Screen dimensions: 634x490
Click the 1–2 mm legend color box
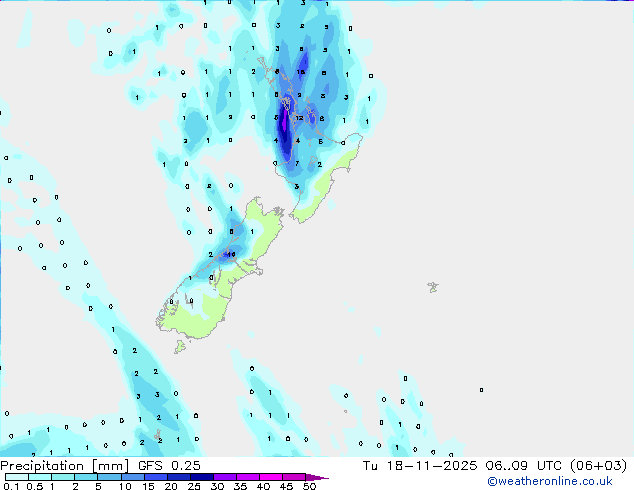(x=63, y=477)
